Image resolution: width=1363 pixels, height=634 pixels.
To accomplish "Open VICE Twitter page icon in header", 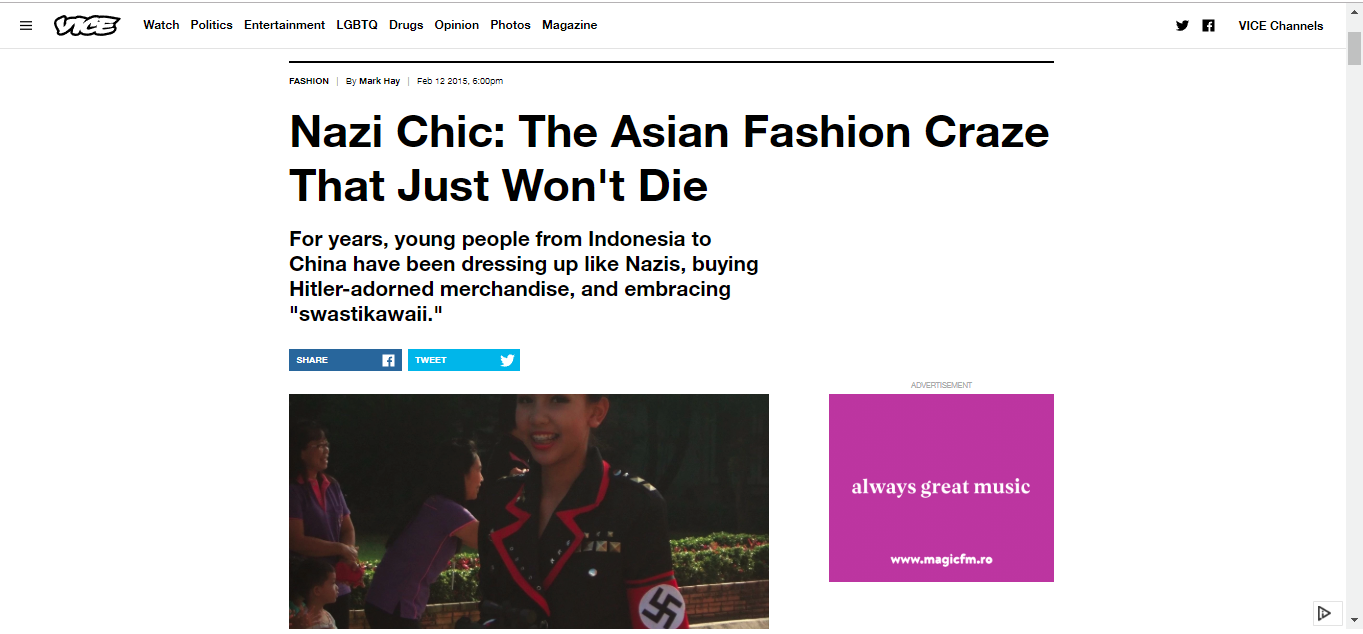I will tap(1182, 26).
